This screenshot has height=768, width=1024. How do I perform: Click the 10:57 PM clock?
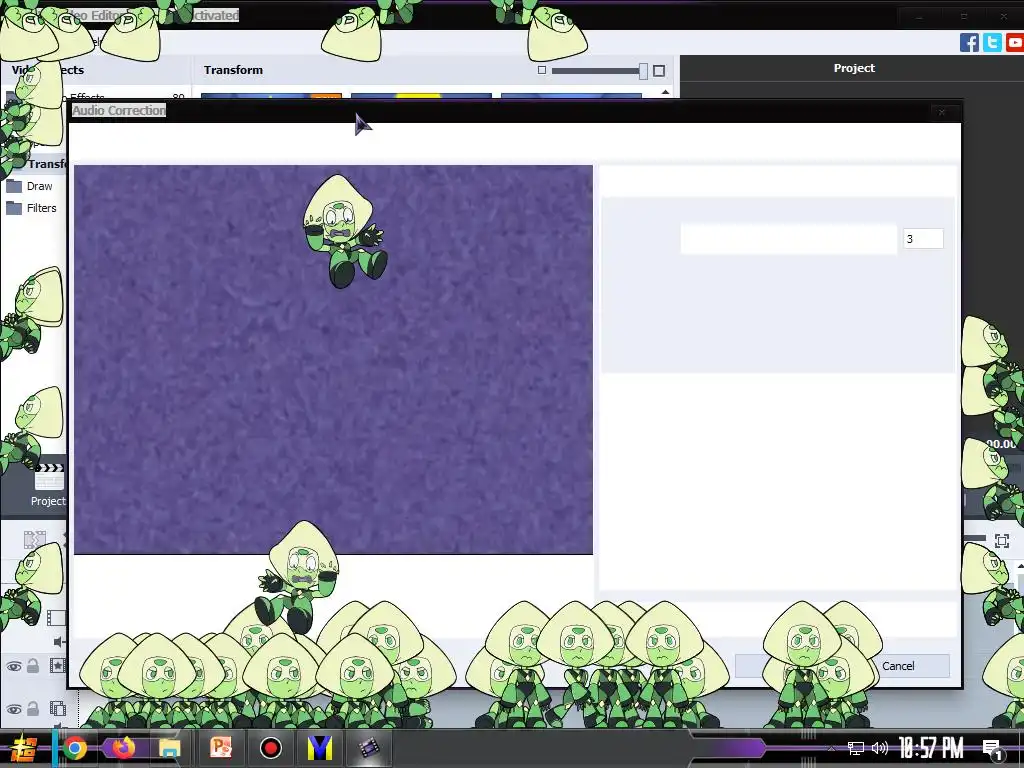point(931,748)
